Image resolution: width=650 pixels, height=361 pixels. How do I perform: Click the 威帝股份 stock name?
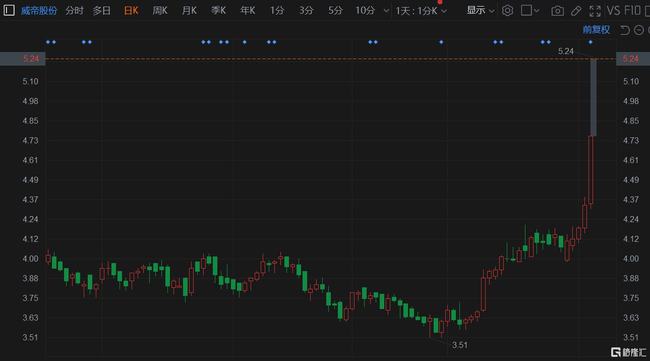(x=39, y=11)
